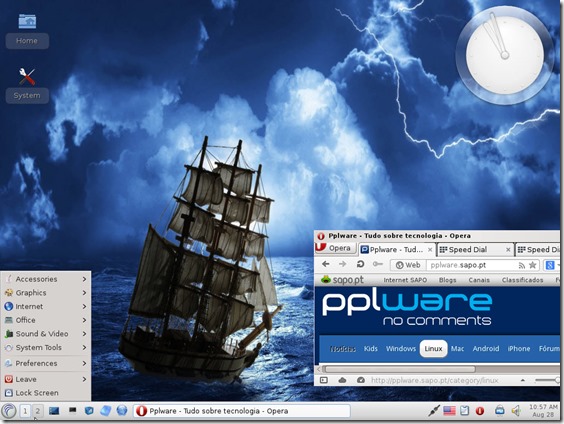Open the clipboard icon in system tray
The image size is (564, 424).
click(464, 411)
